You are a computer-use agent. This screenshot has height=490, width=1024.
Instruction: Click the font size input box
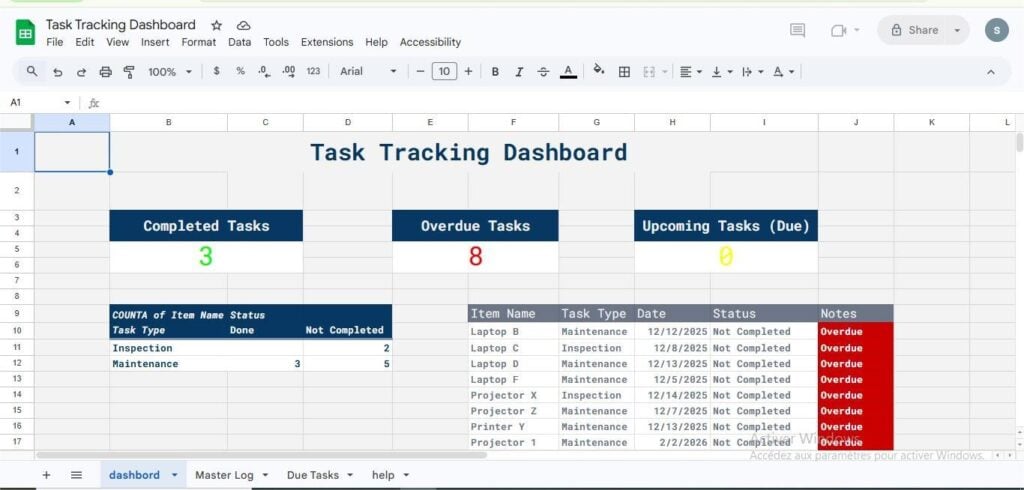[x=444, y=71]
